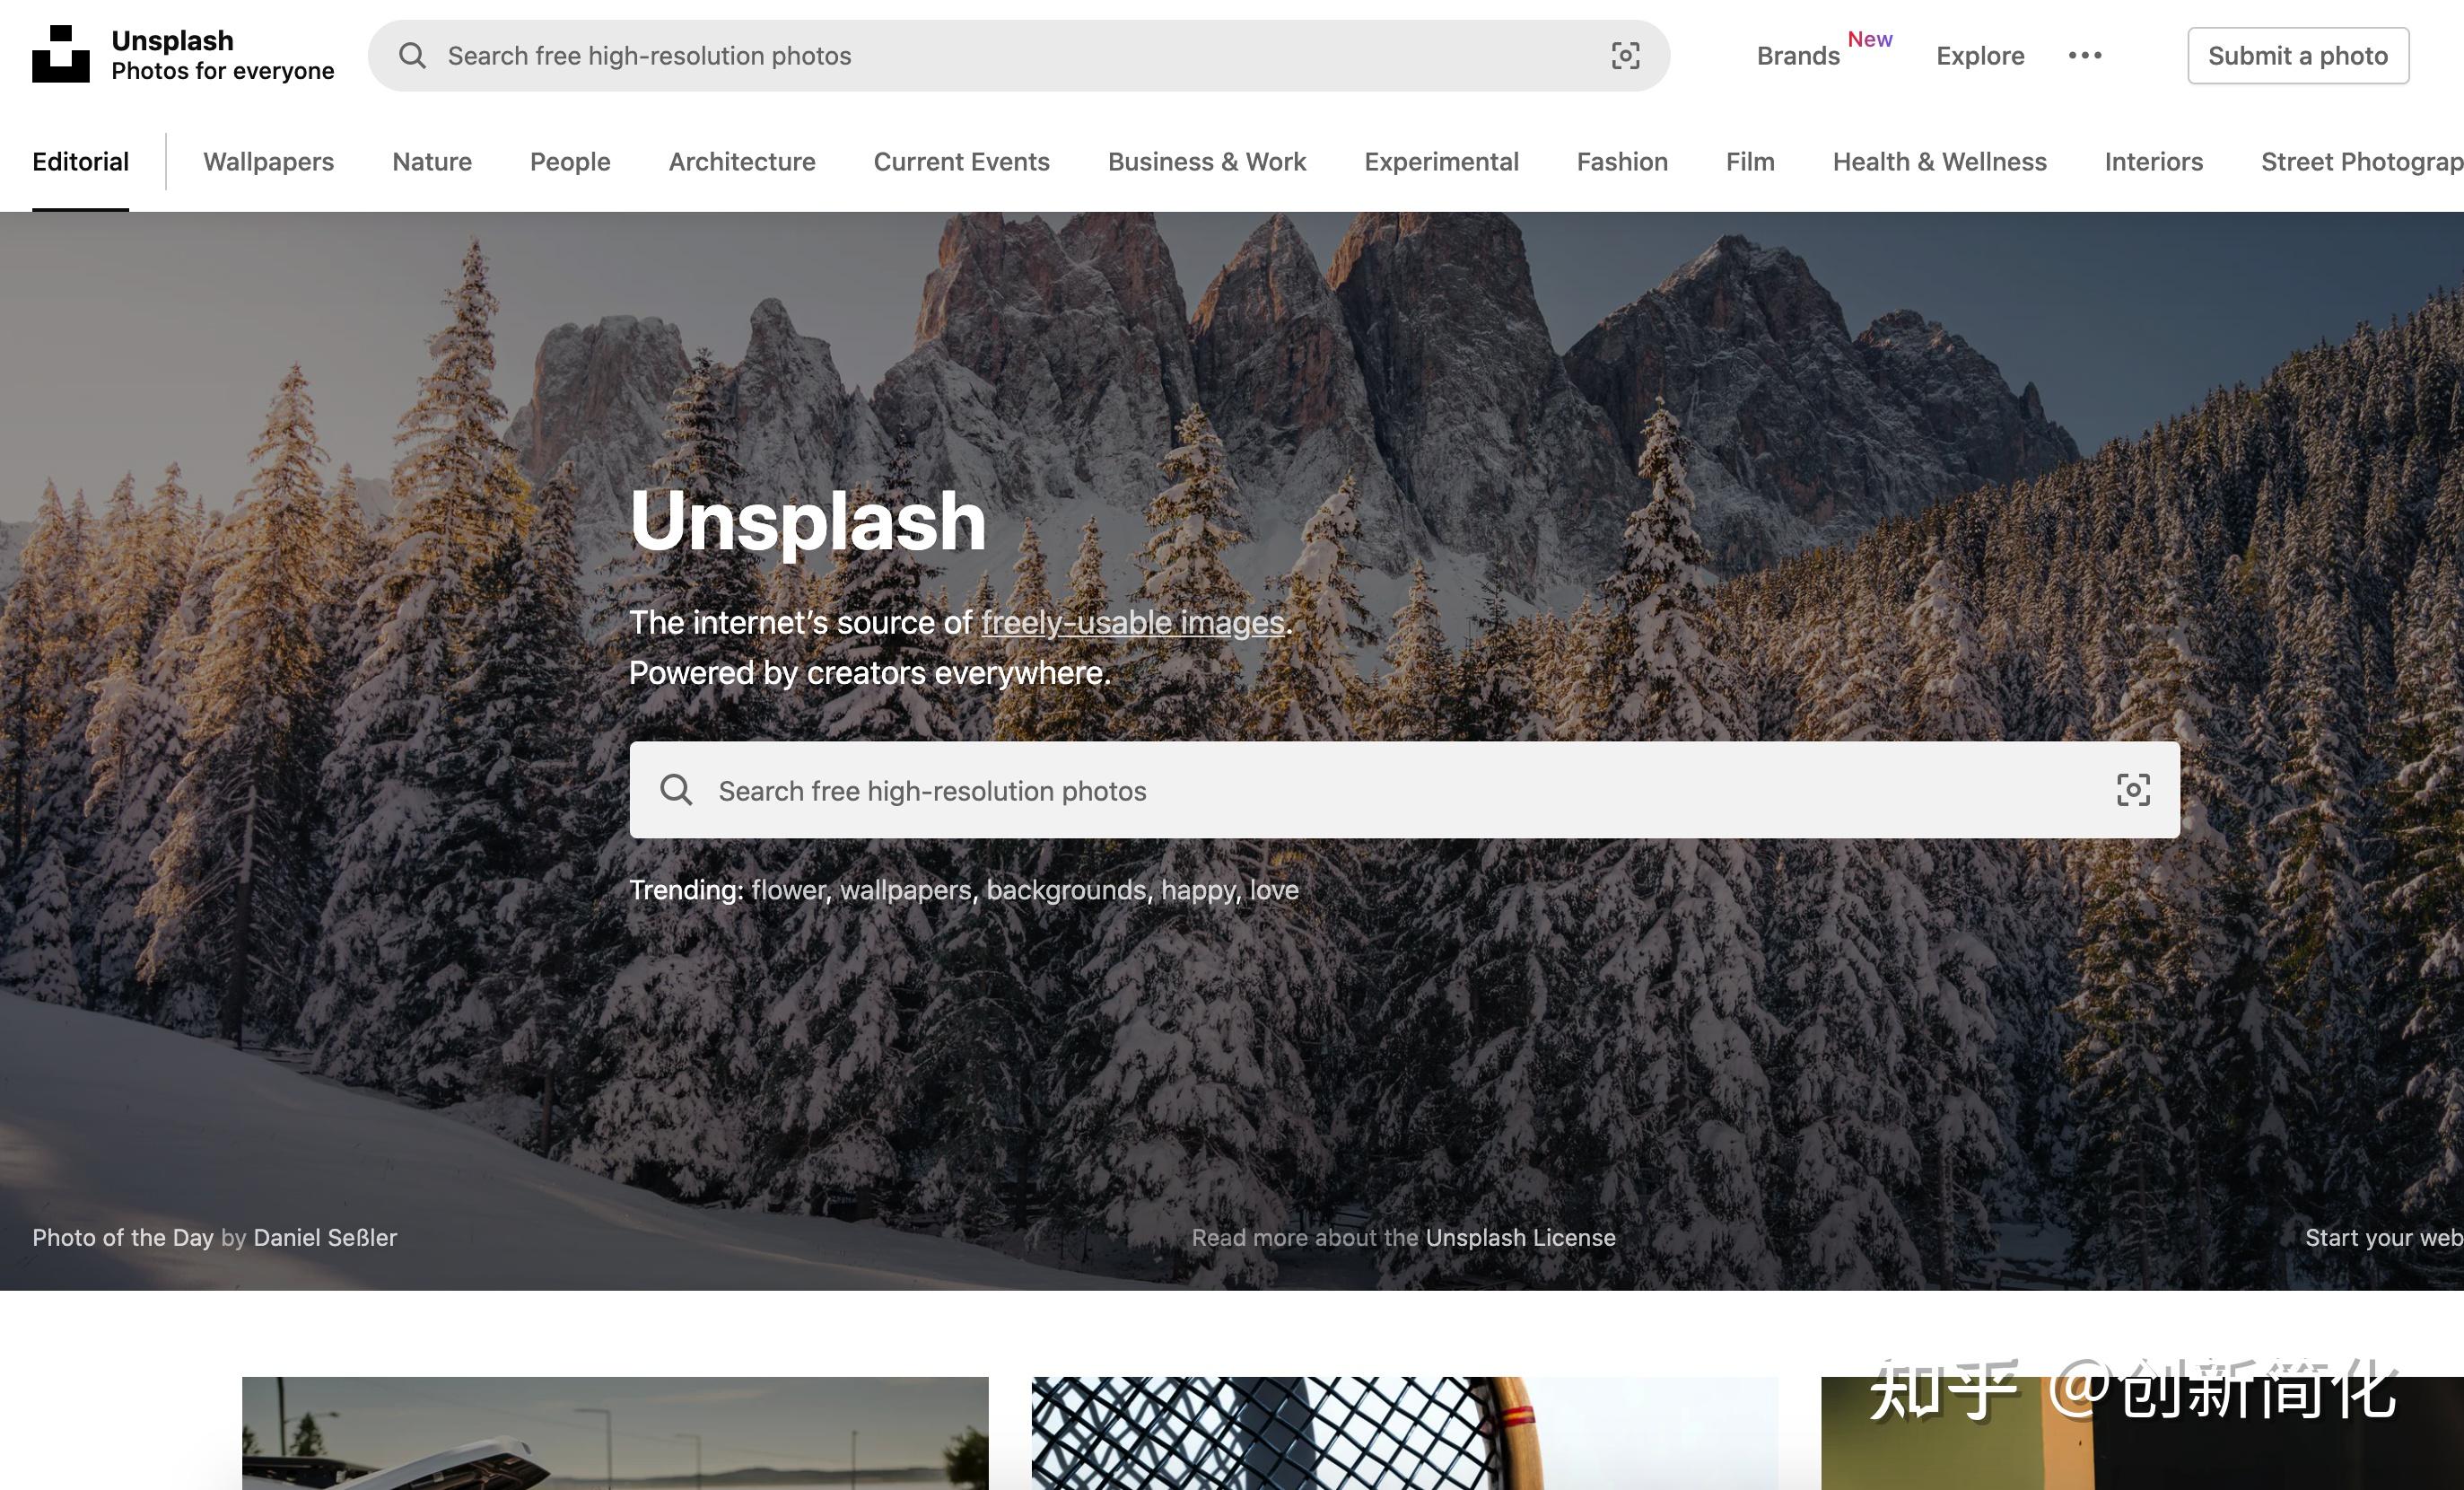The height and width of the screenshot is (1490, 2464).
Task: Click the Submit a photo button
Action: (x=2297, y=56)
